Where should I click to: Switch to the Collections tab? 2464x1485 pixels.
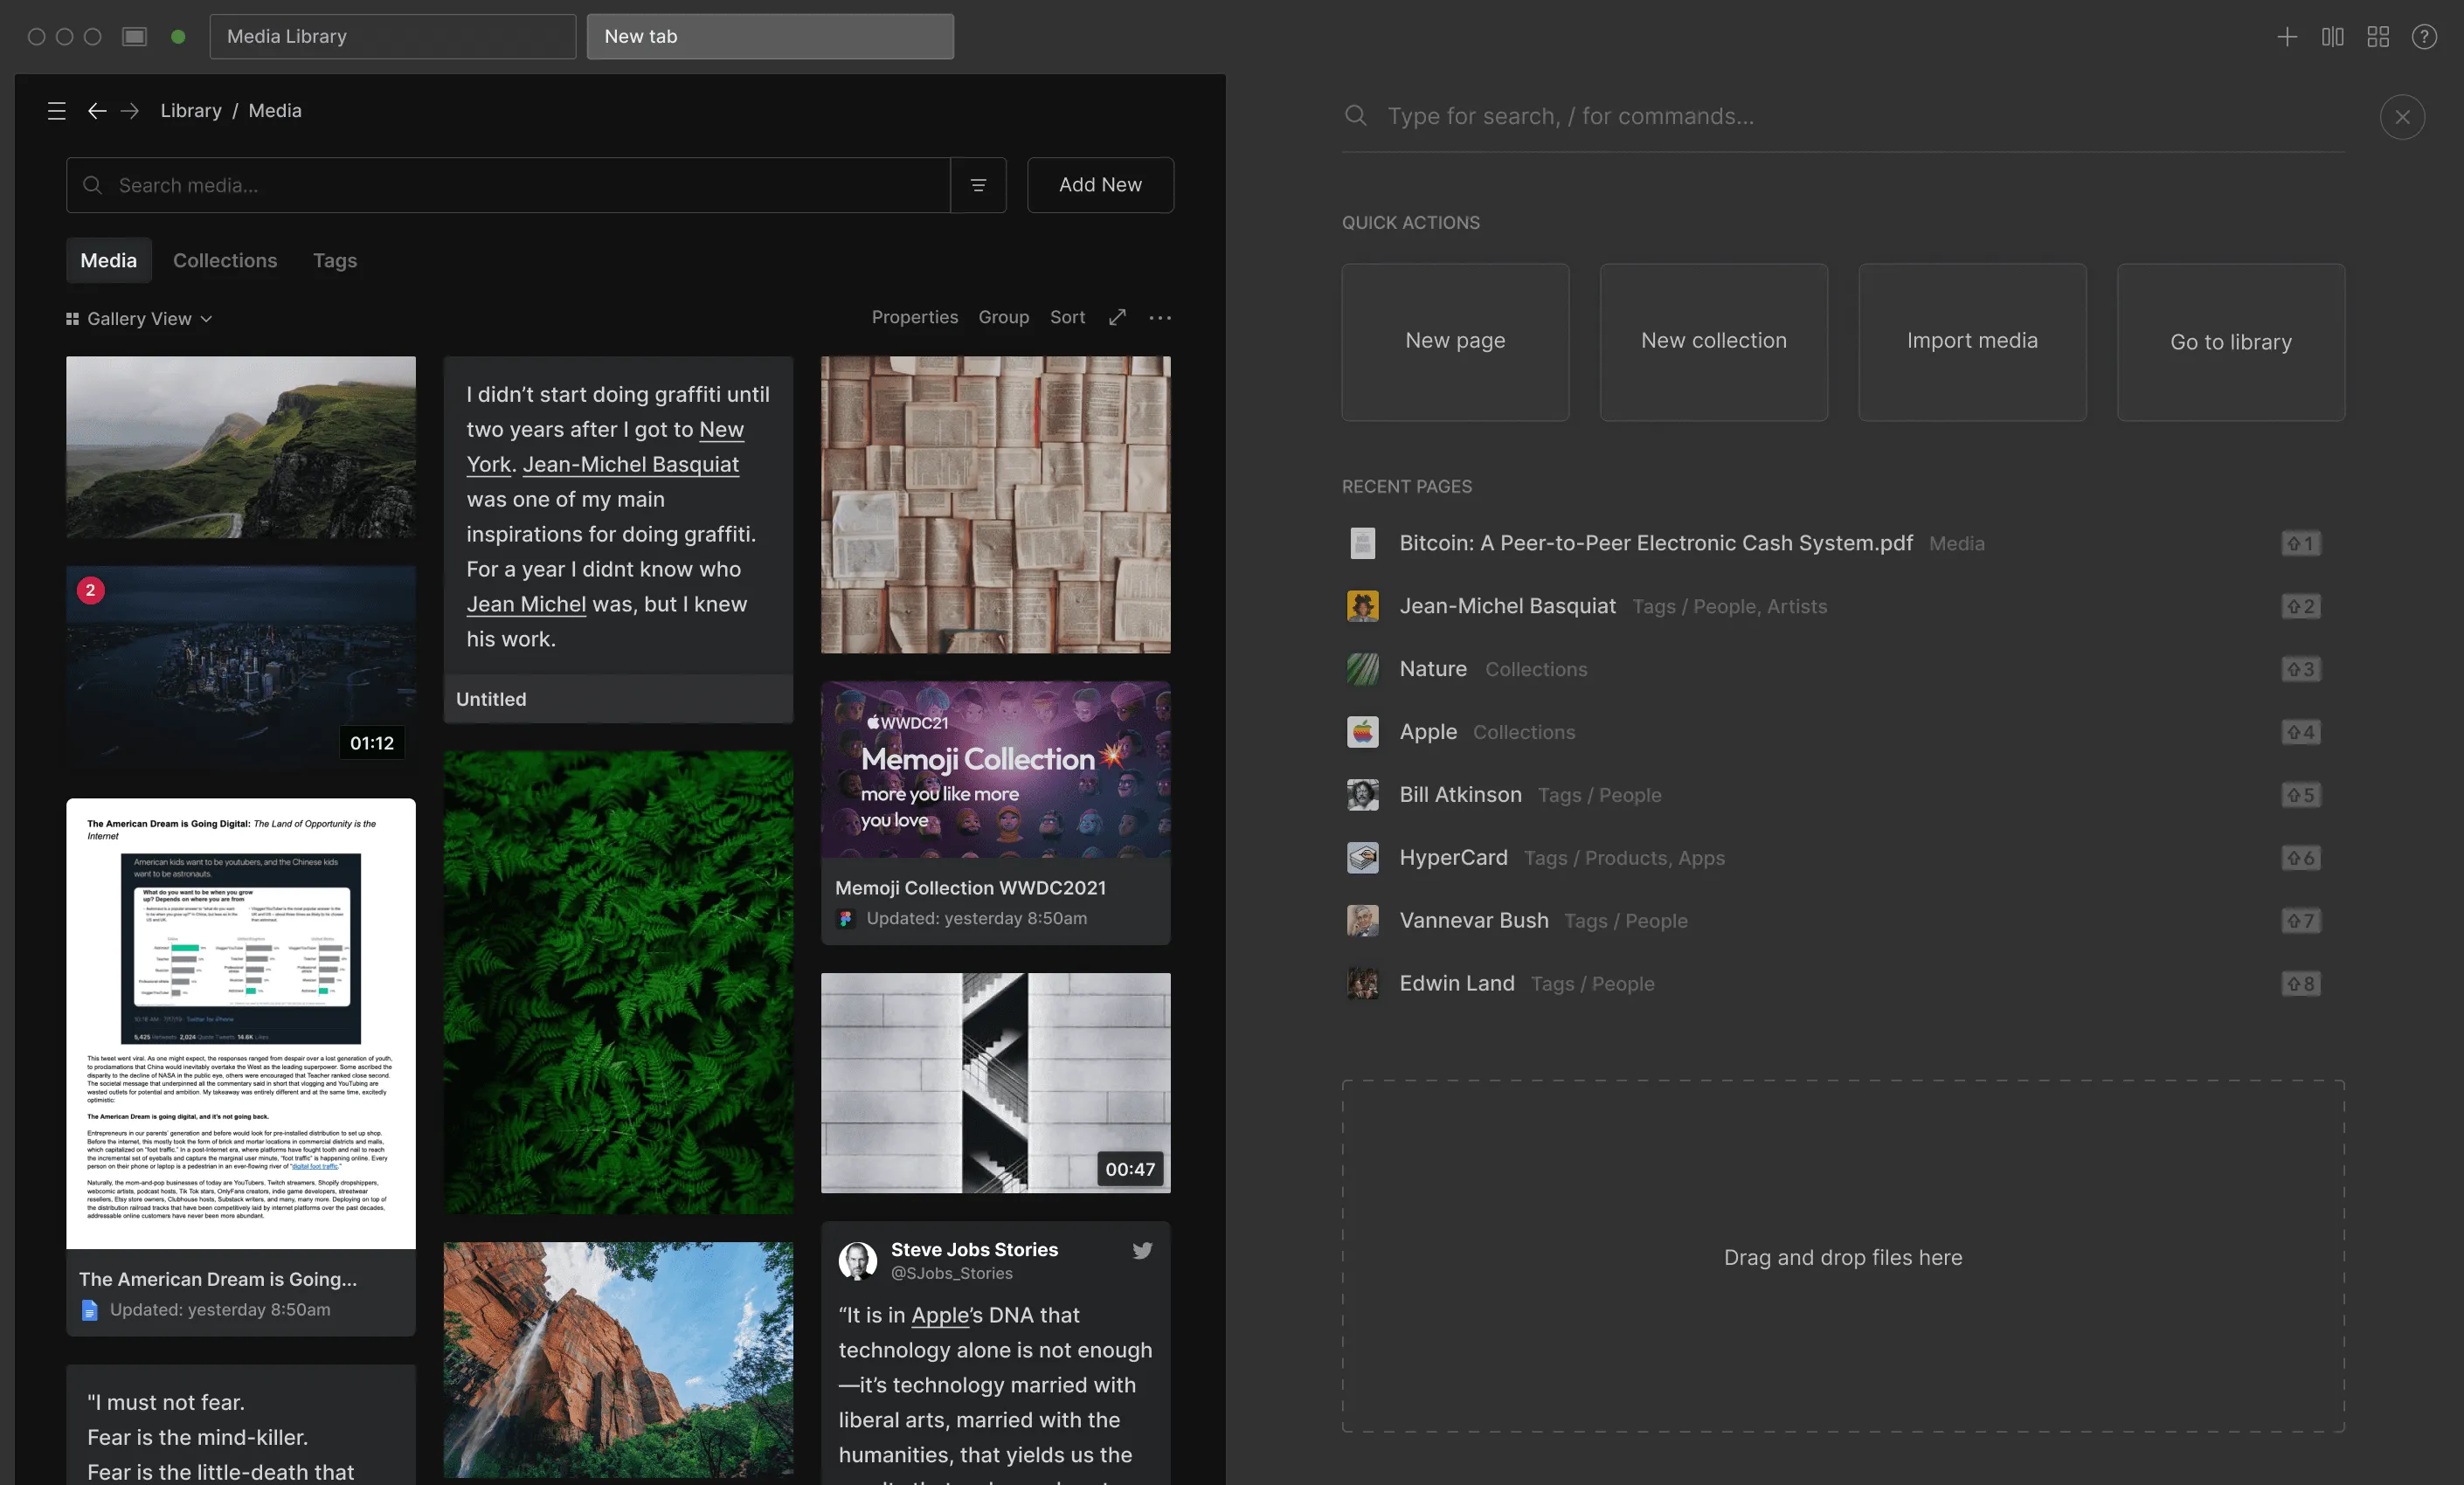tap(225, 260)
